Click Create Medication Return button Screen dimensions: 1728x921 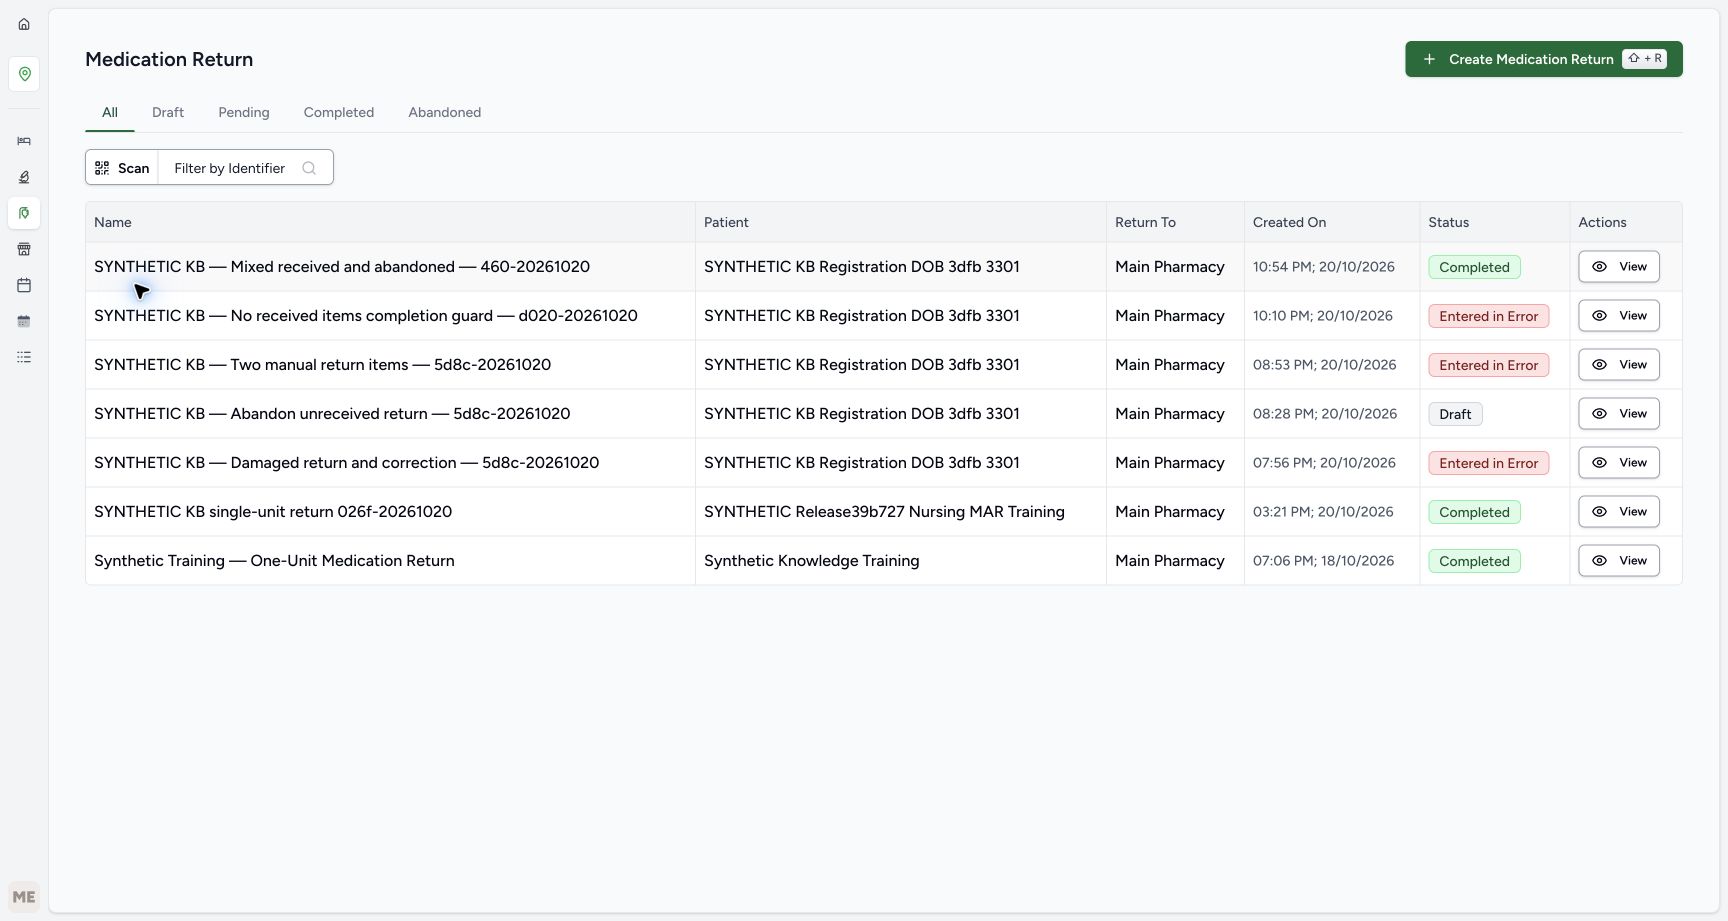tap(1544, 59)
